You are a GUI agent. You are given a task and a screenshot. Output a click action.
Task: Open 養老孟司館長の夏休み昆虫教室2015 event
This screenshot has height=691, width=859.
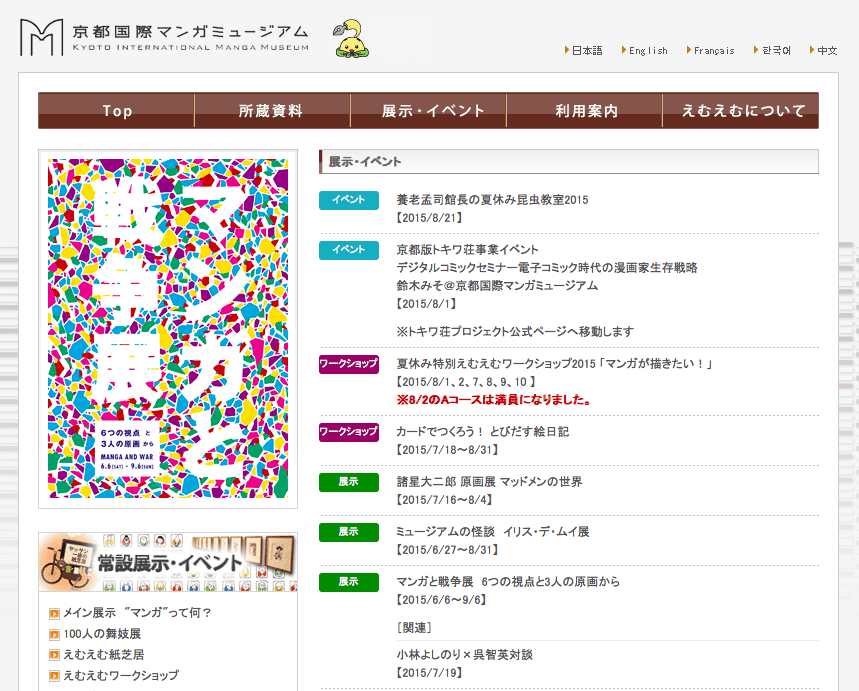click(493, 200)
